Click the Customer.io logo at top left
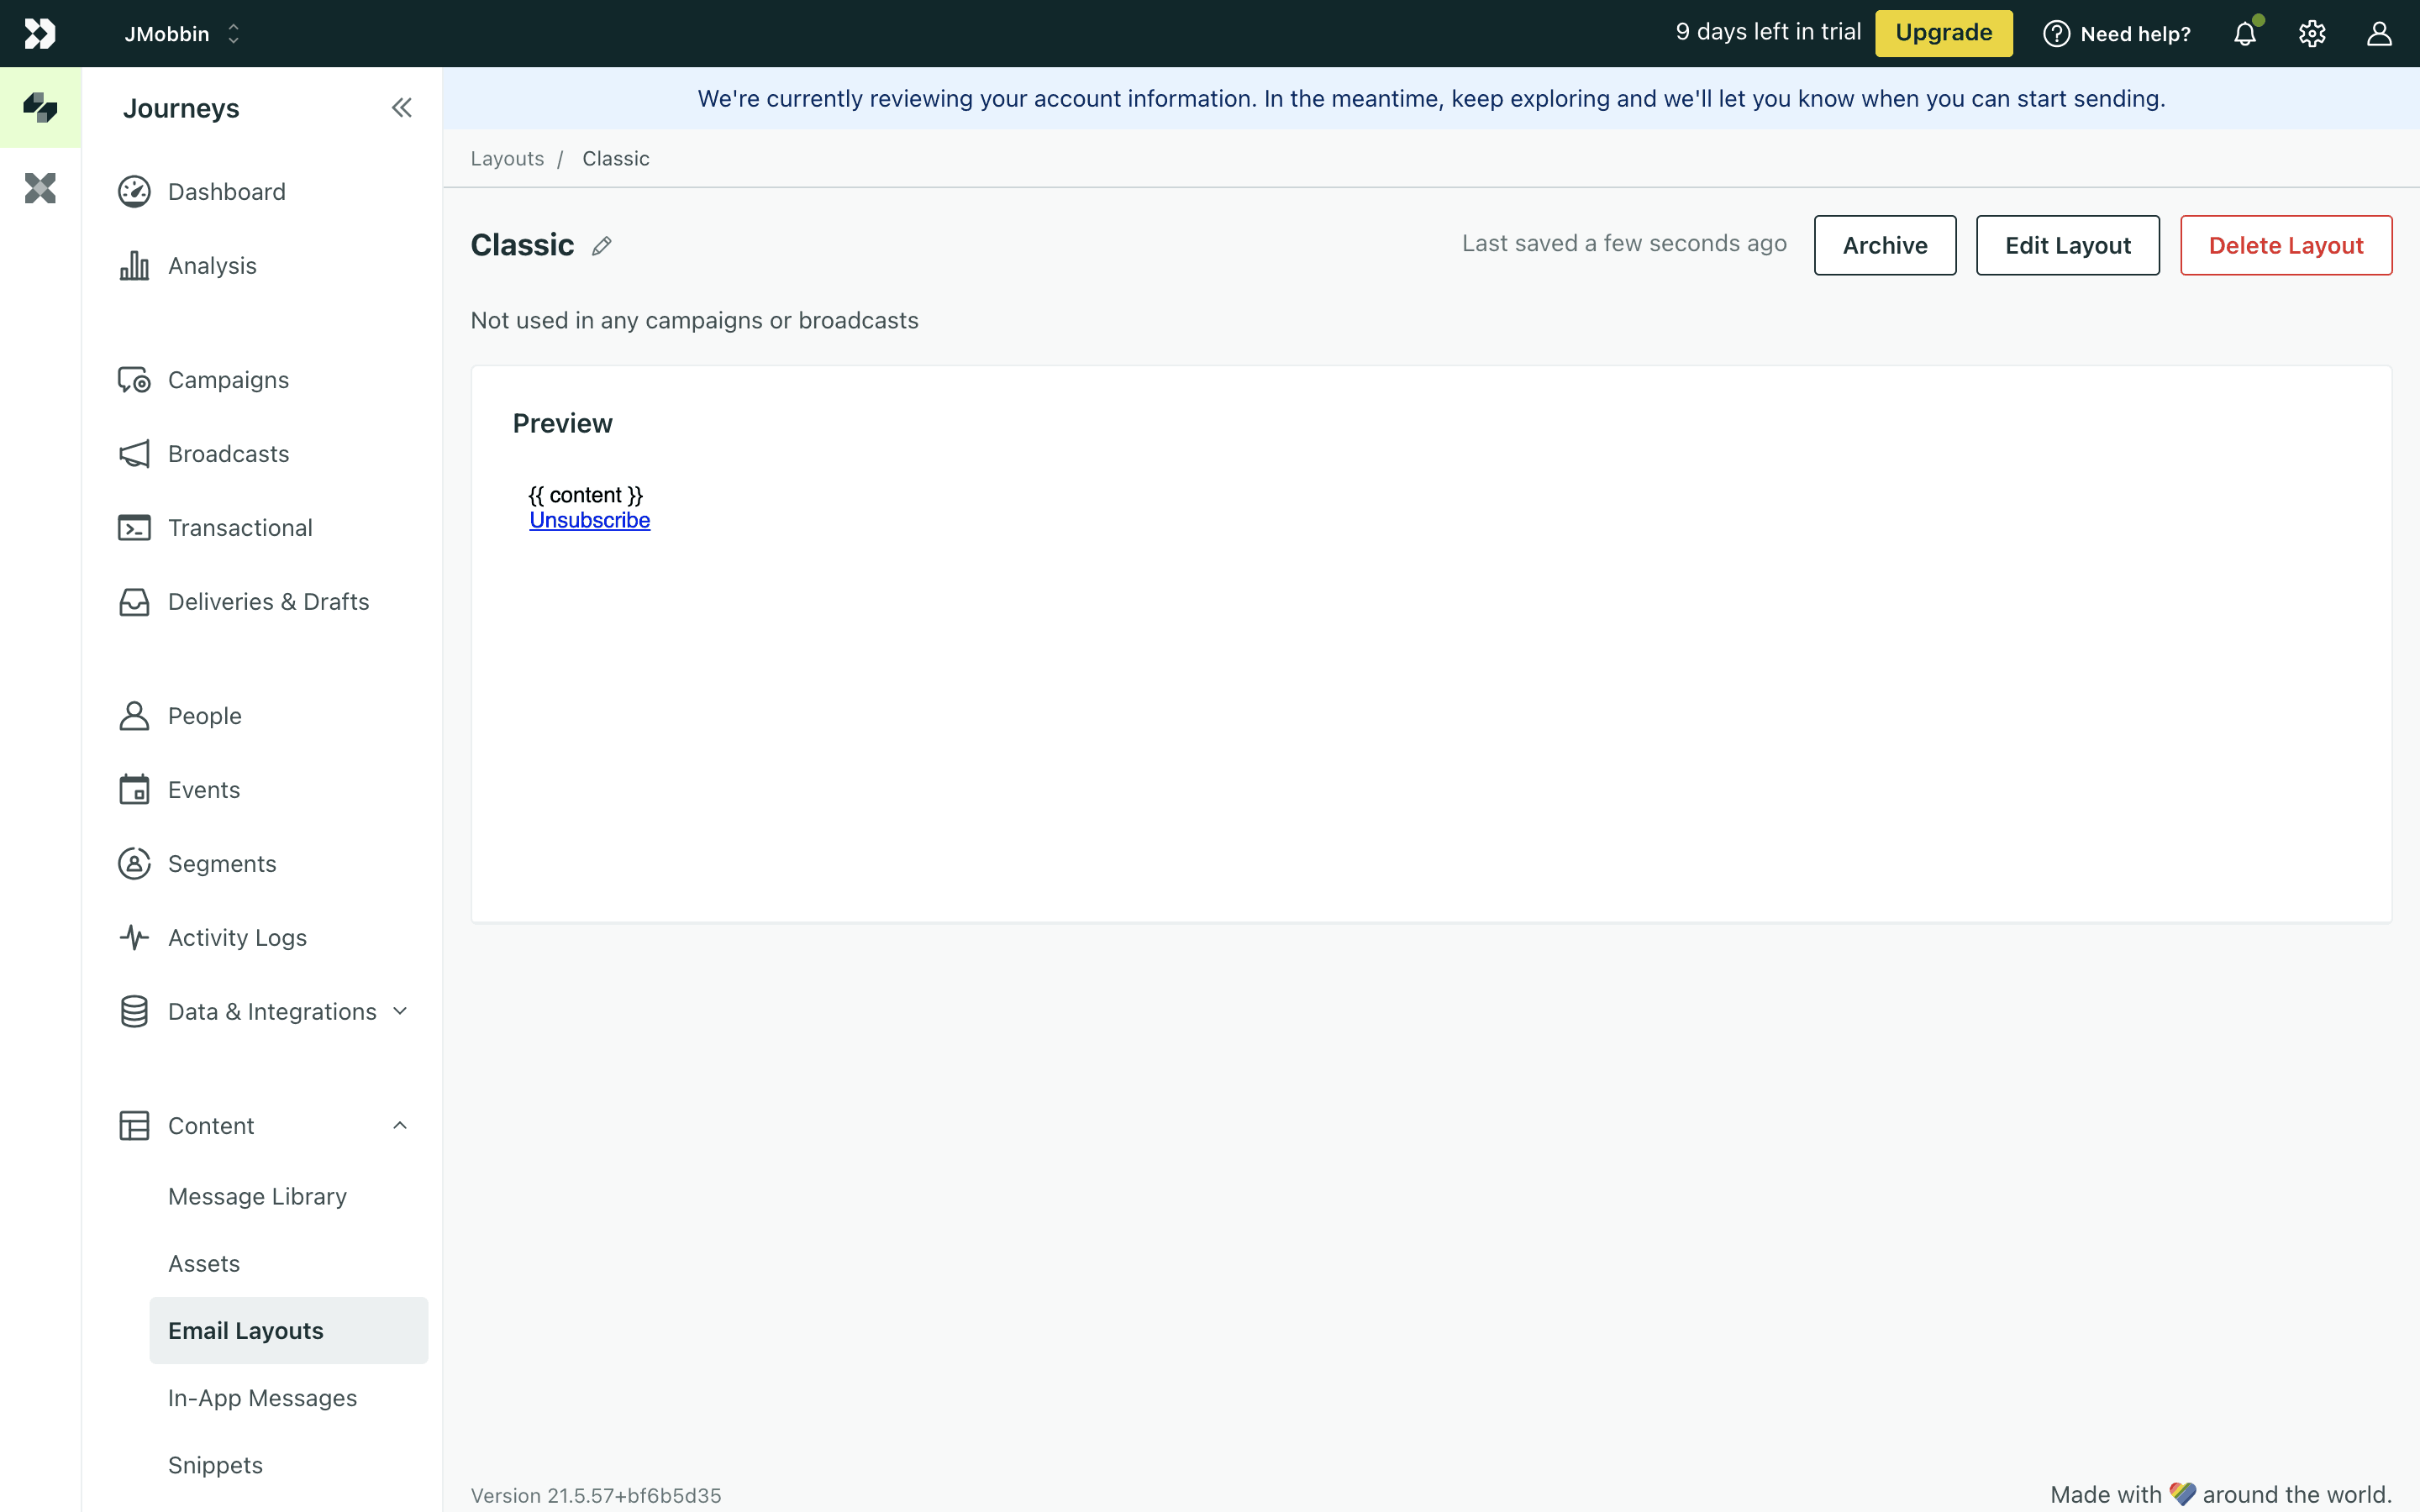Image resolution: width=2420 pixels, height=1512 pixels. (40, 34)
